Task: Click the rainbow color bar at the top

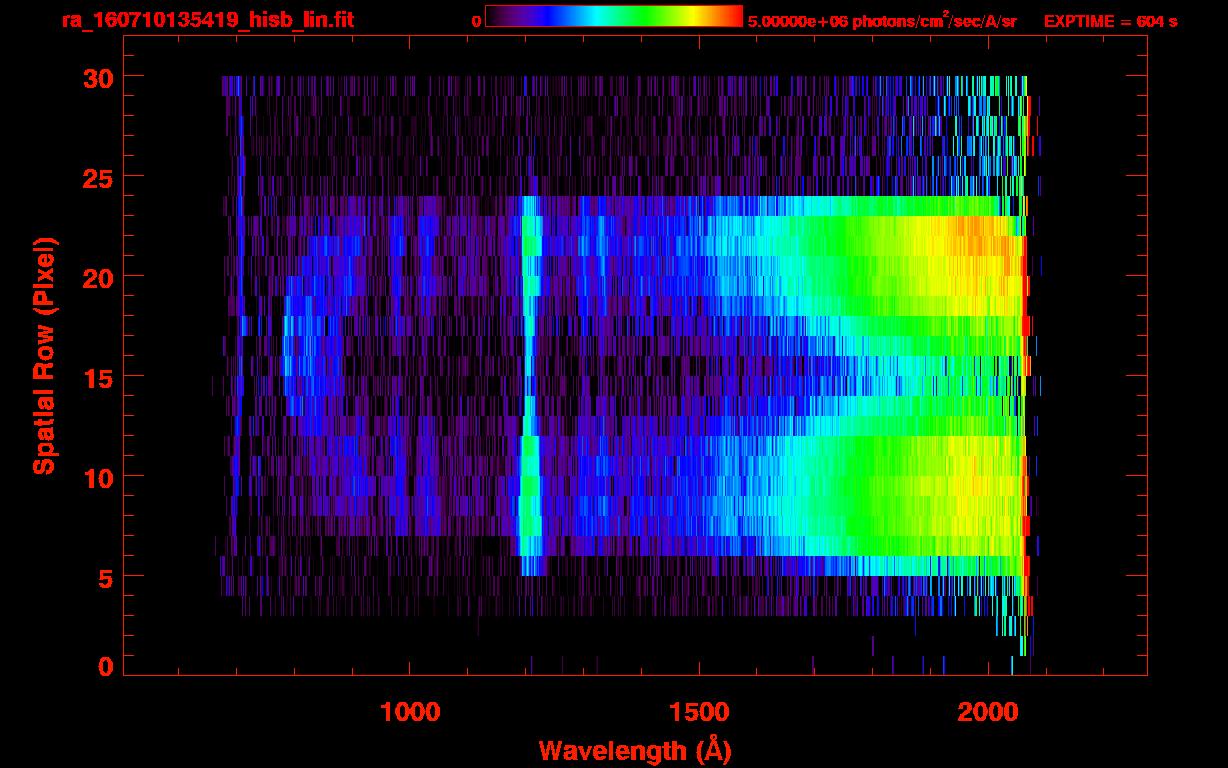Action: pos(613,17)
